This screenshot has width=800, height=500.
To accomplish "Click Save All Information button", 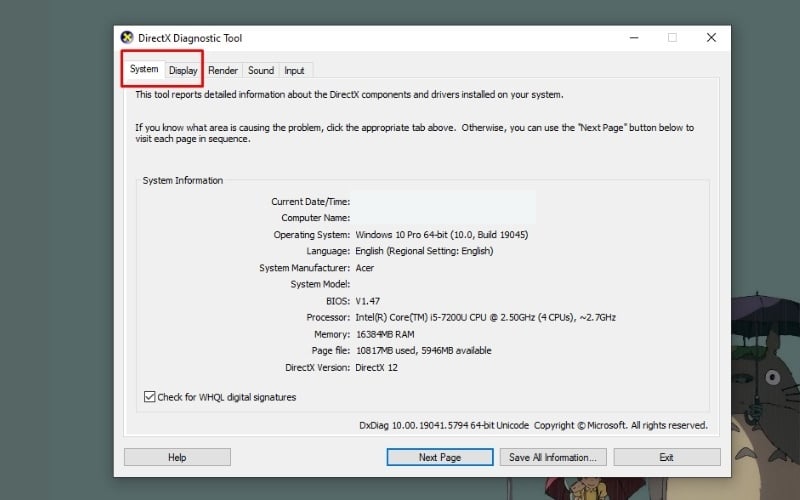I will (552, 457).
